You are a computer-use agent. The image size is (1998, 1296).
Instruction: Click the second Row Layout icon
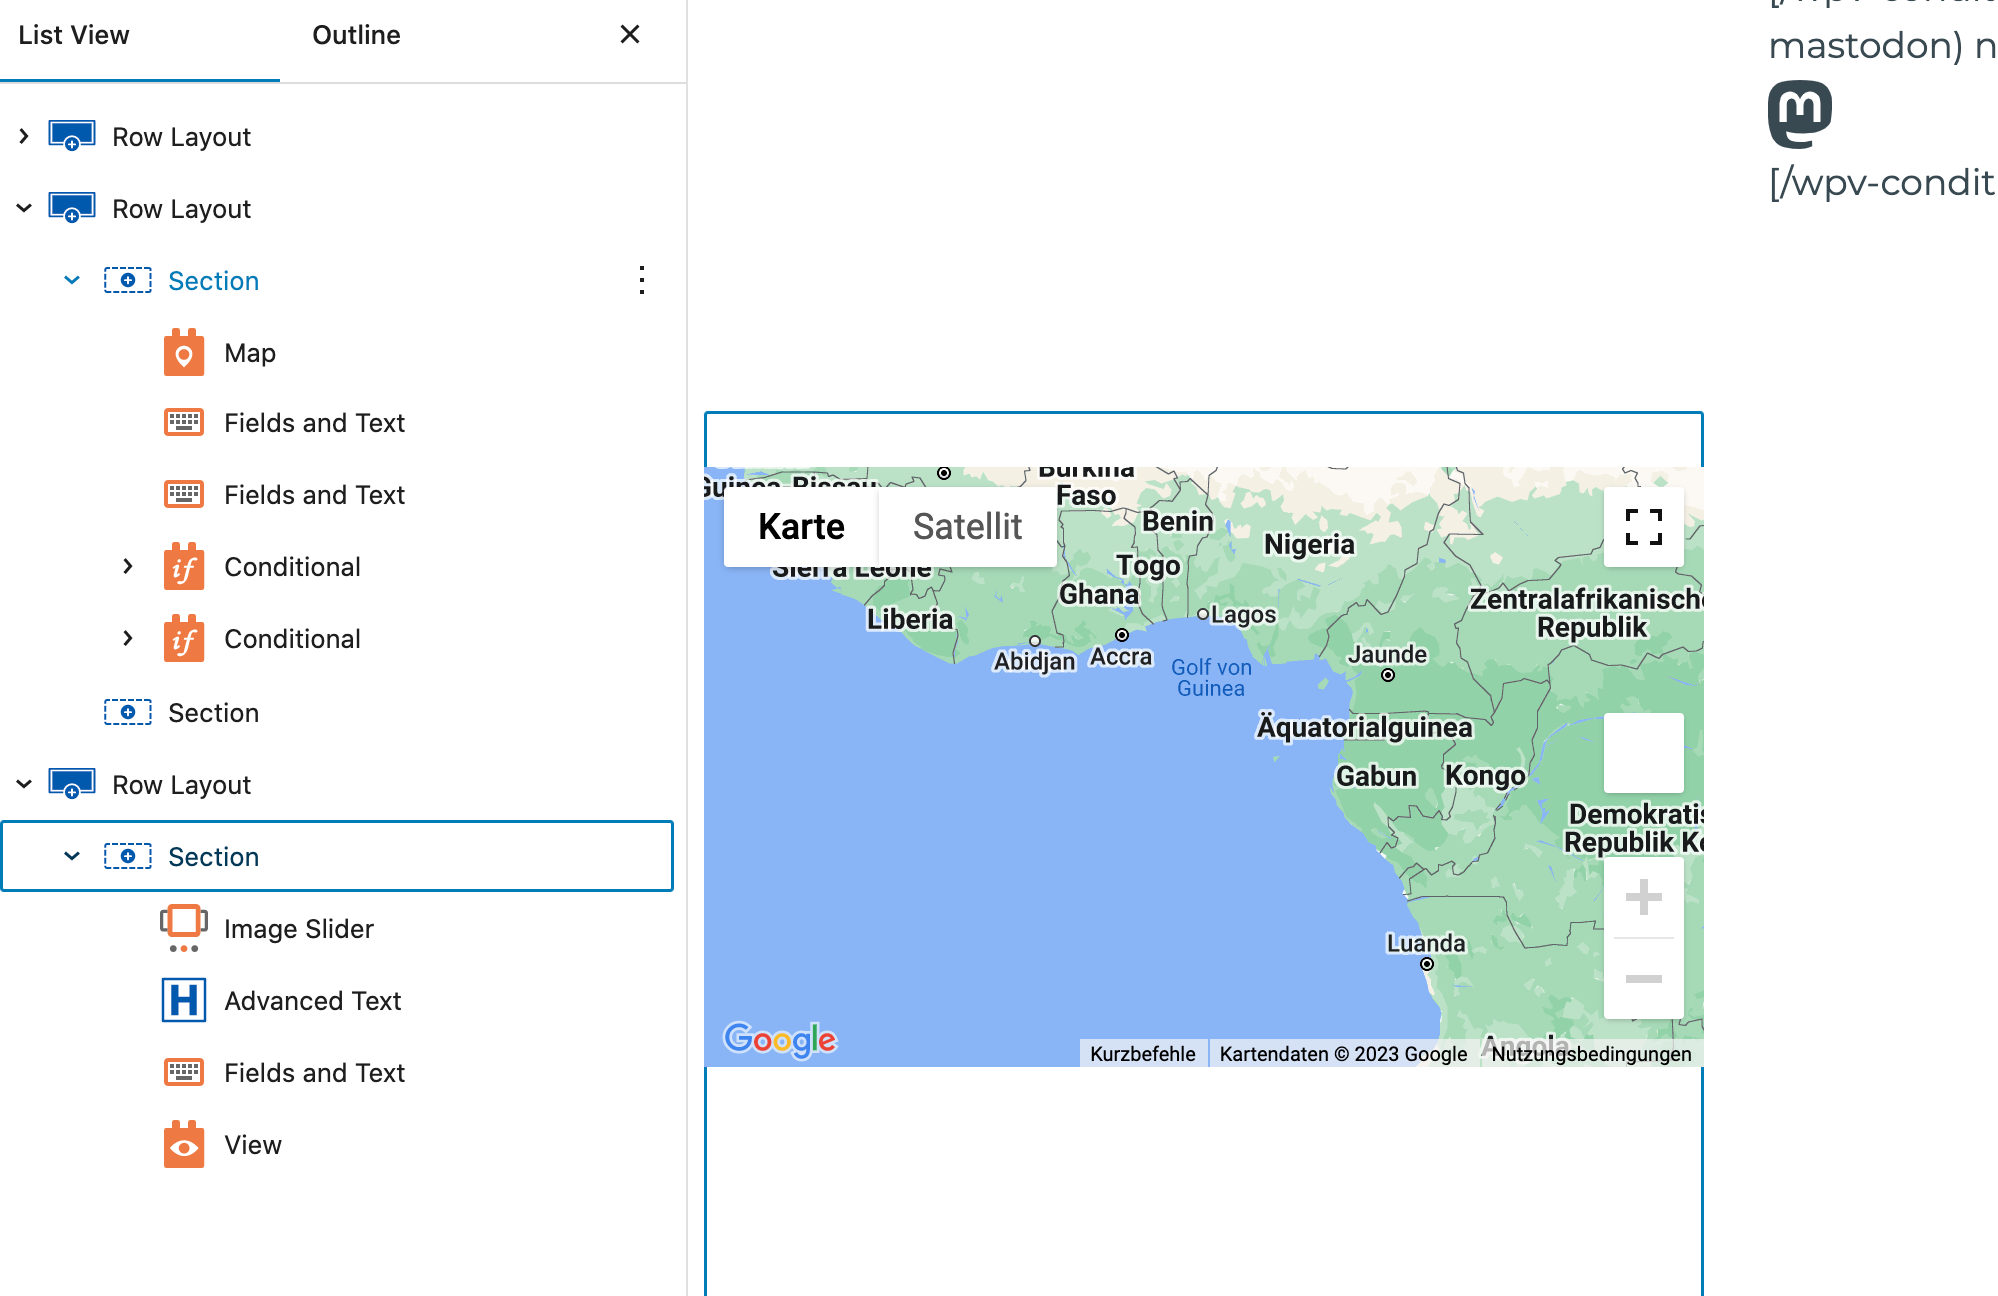tap(72, 208)
